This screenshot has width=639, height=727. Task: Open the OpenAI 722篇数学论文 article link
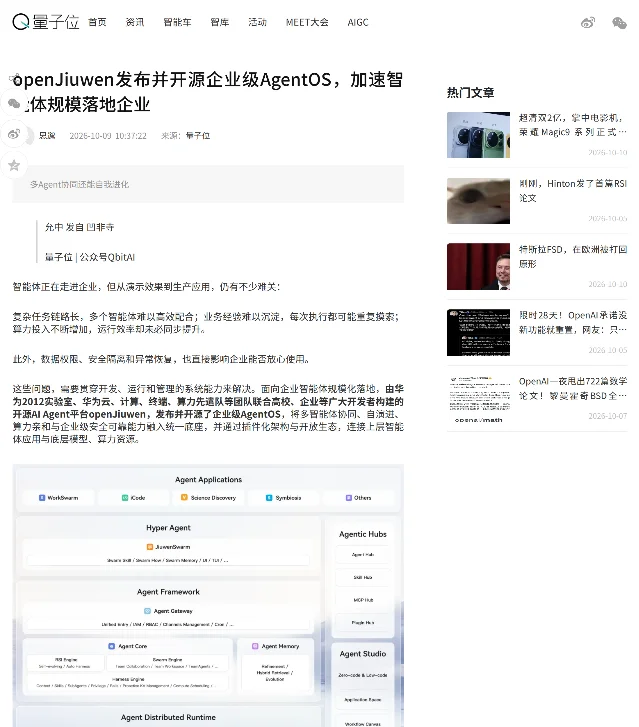[573, 388]
